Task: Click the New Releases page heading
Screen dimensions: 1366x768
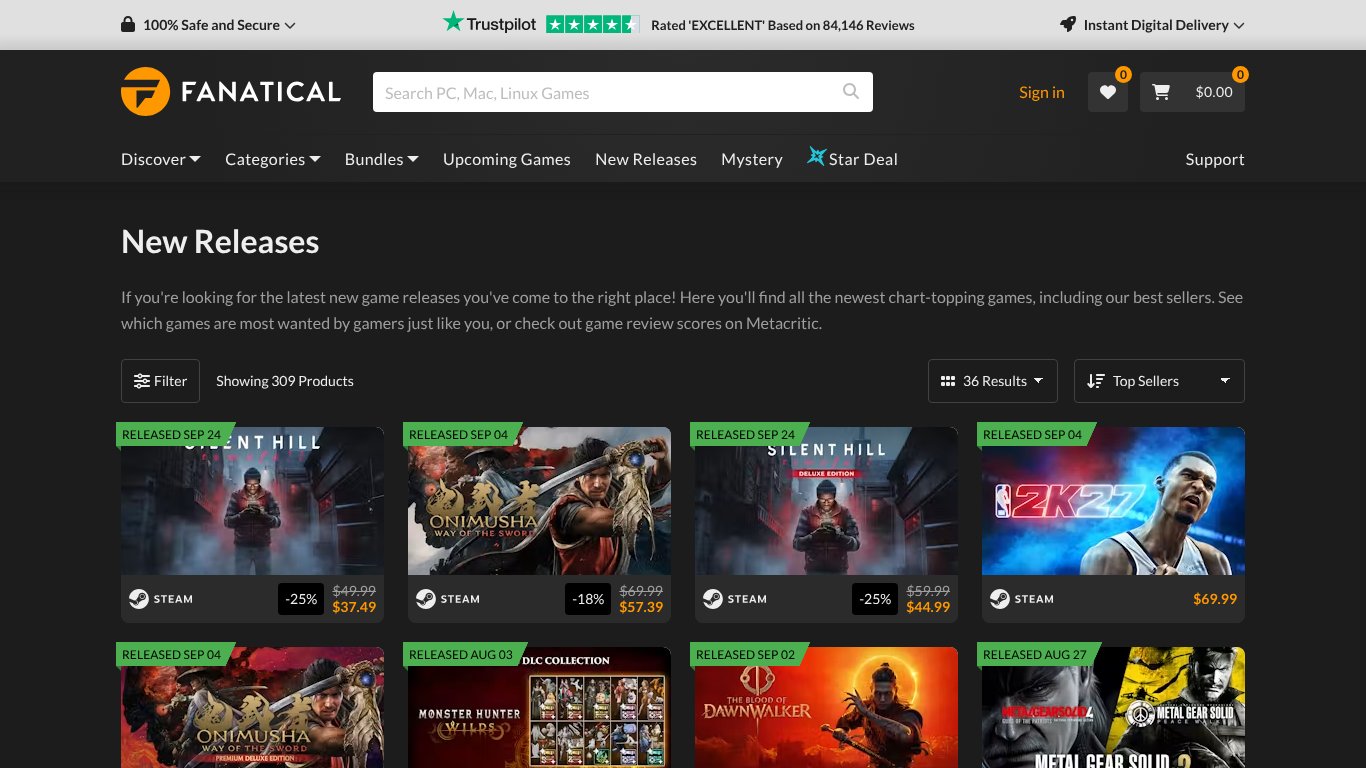Action: tap(220, 242)
